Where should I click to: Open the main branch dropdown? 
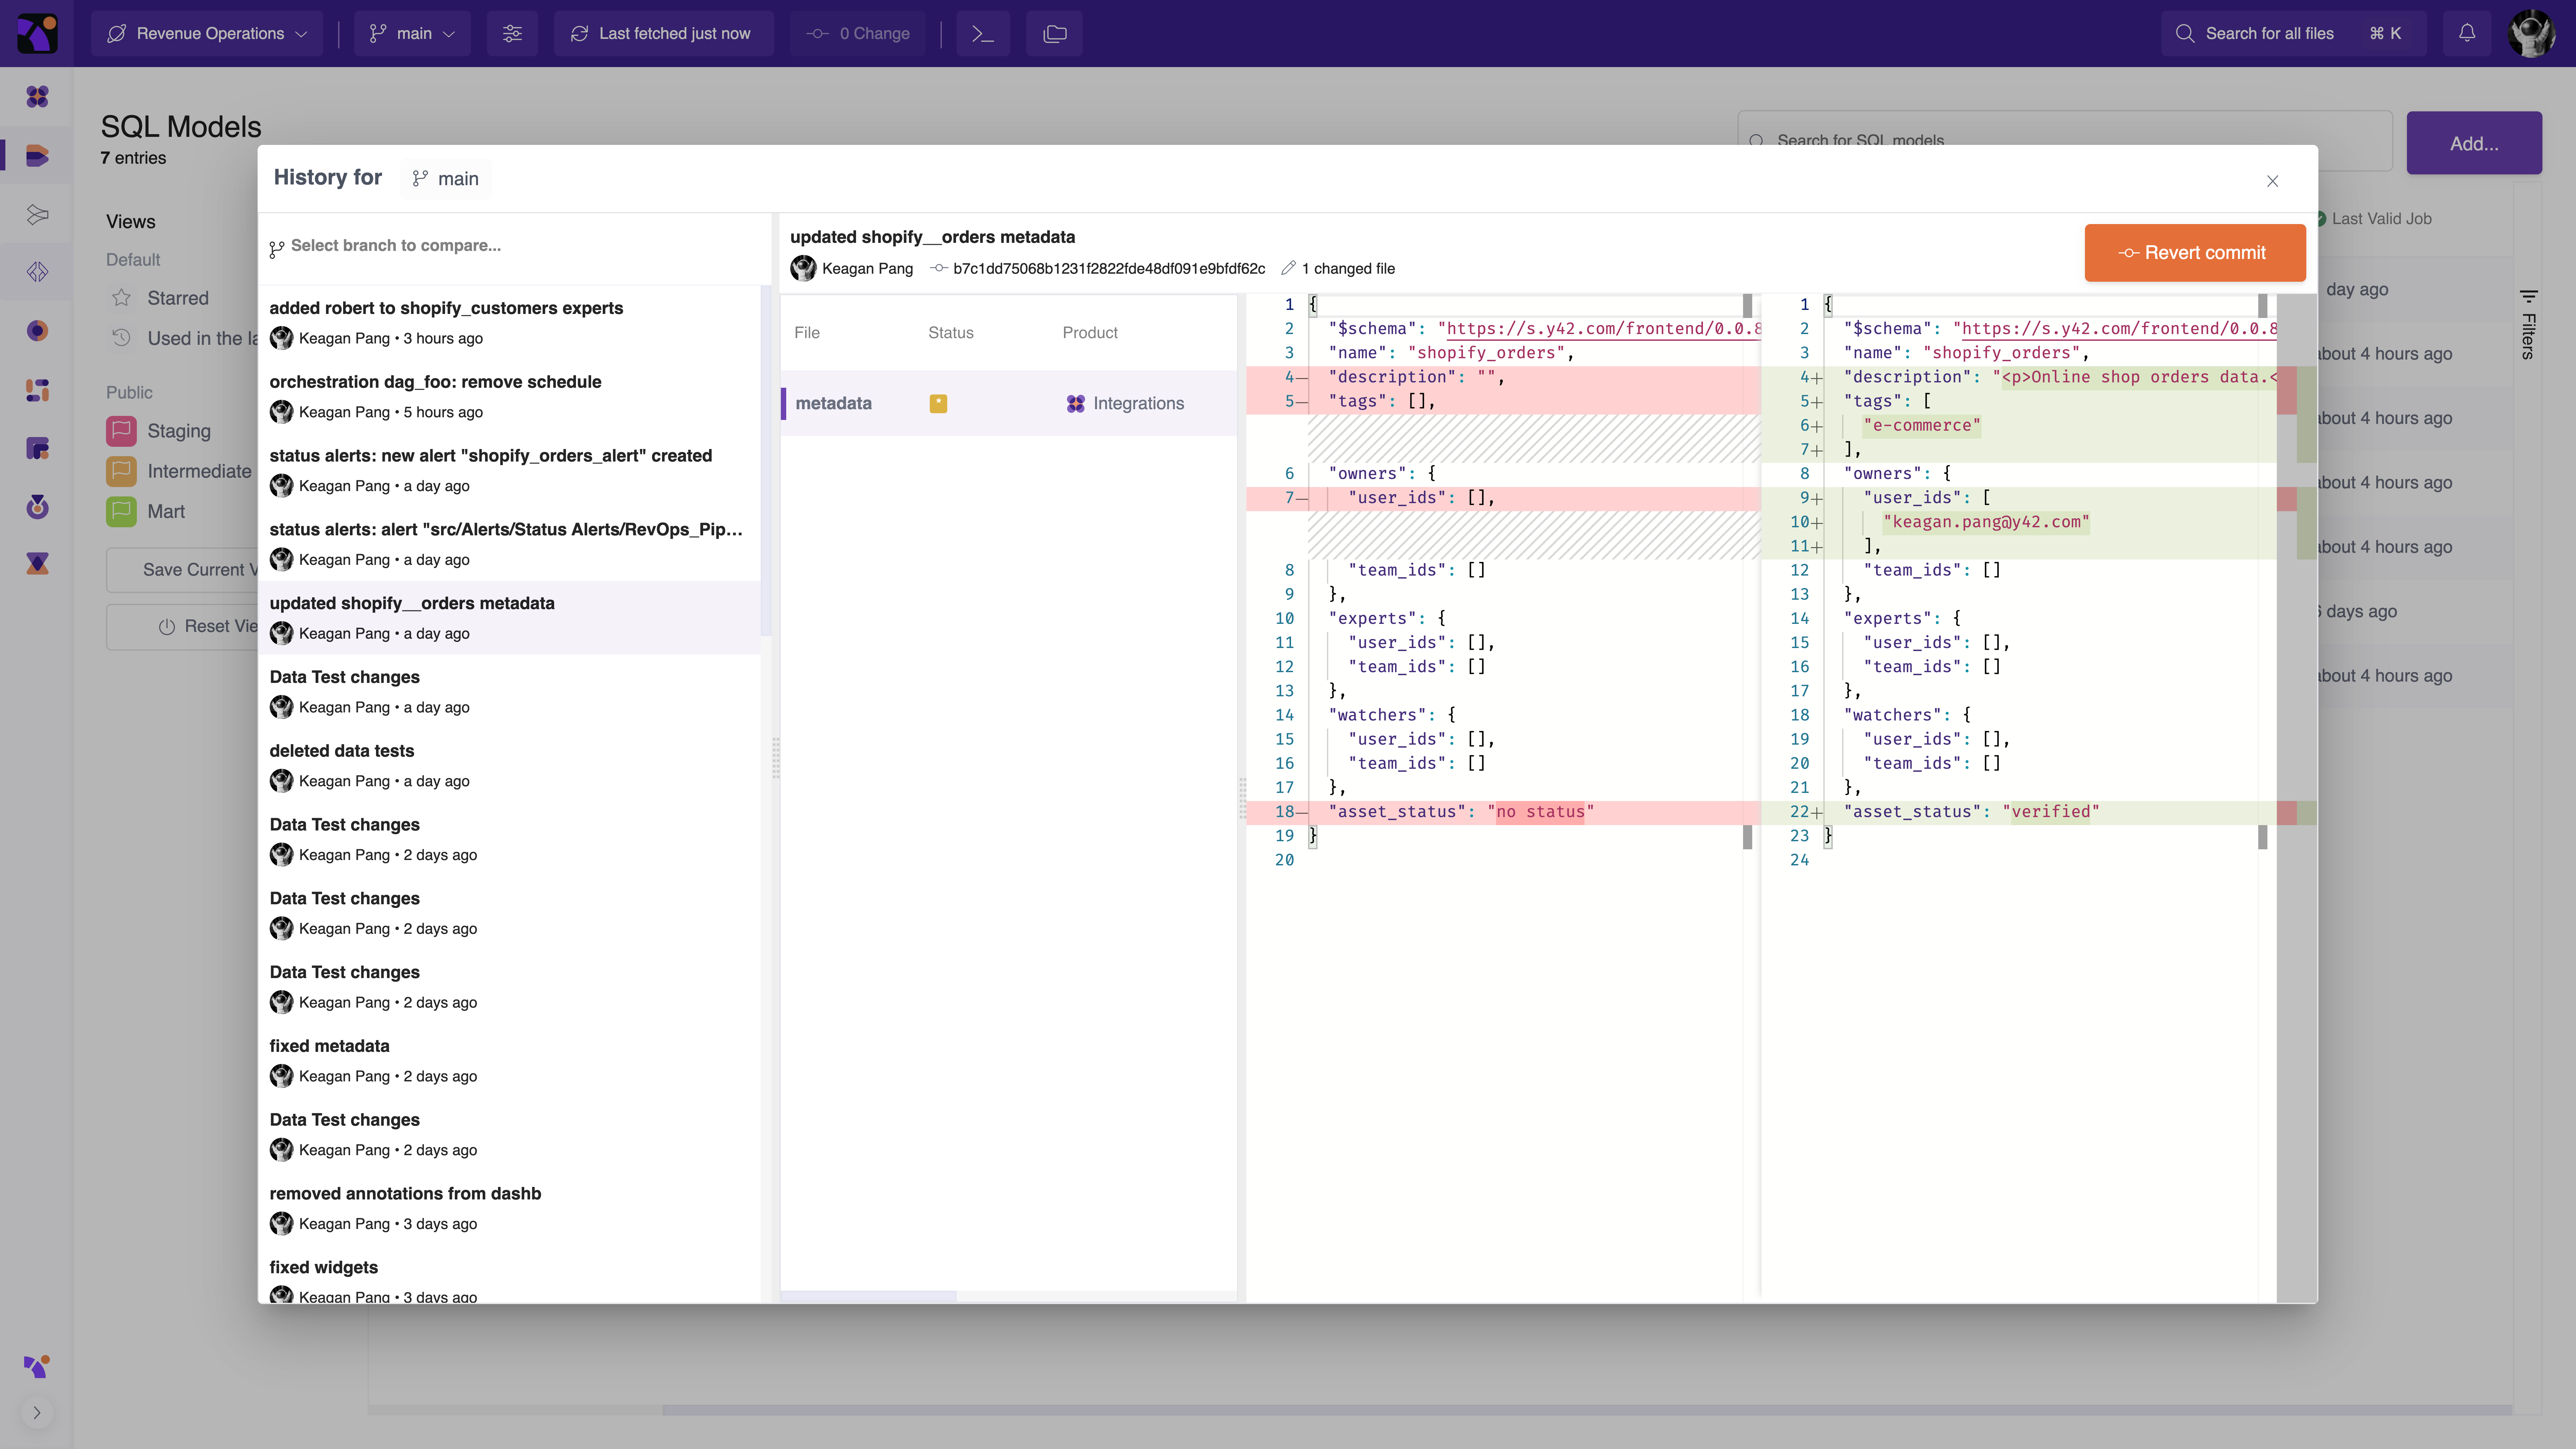point(412,33)
